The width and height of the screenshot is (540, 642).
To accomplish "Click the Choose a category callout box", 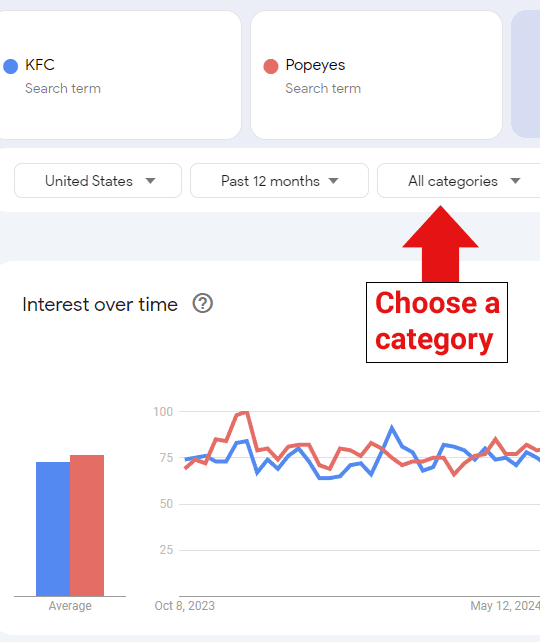I will coord(437,322).
